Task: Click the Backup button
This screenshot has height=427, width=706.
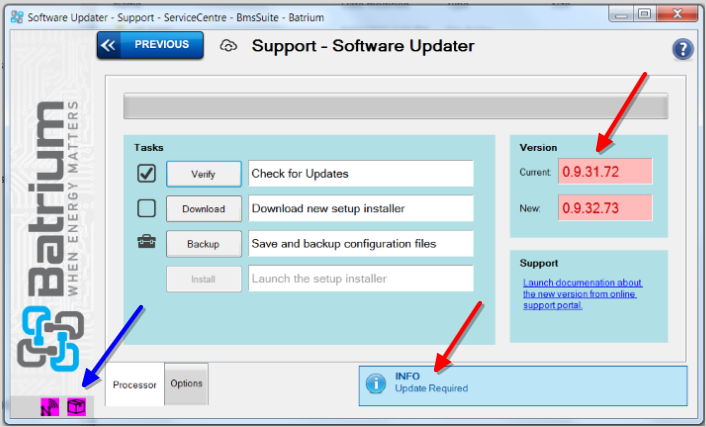Action: tap(204, 244)
